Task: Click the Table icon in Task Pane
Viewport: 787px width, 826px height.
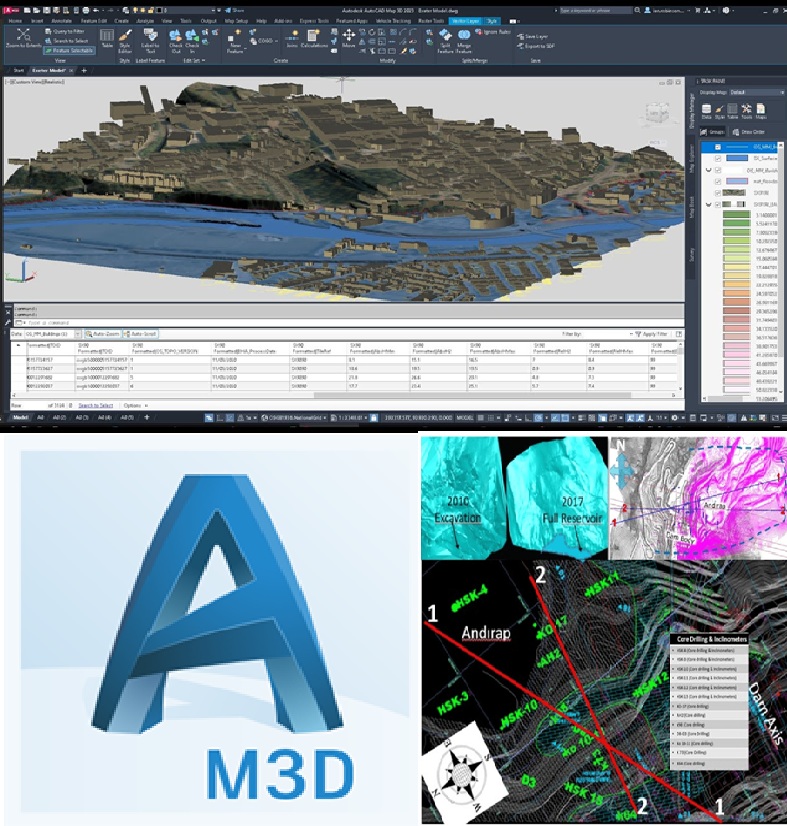Action: pyautogui.click(x=733, y=111)
